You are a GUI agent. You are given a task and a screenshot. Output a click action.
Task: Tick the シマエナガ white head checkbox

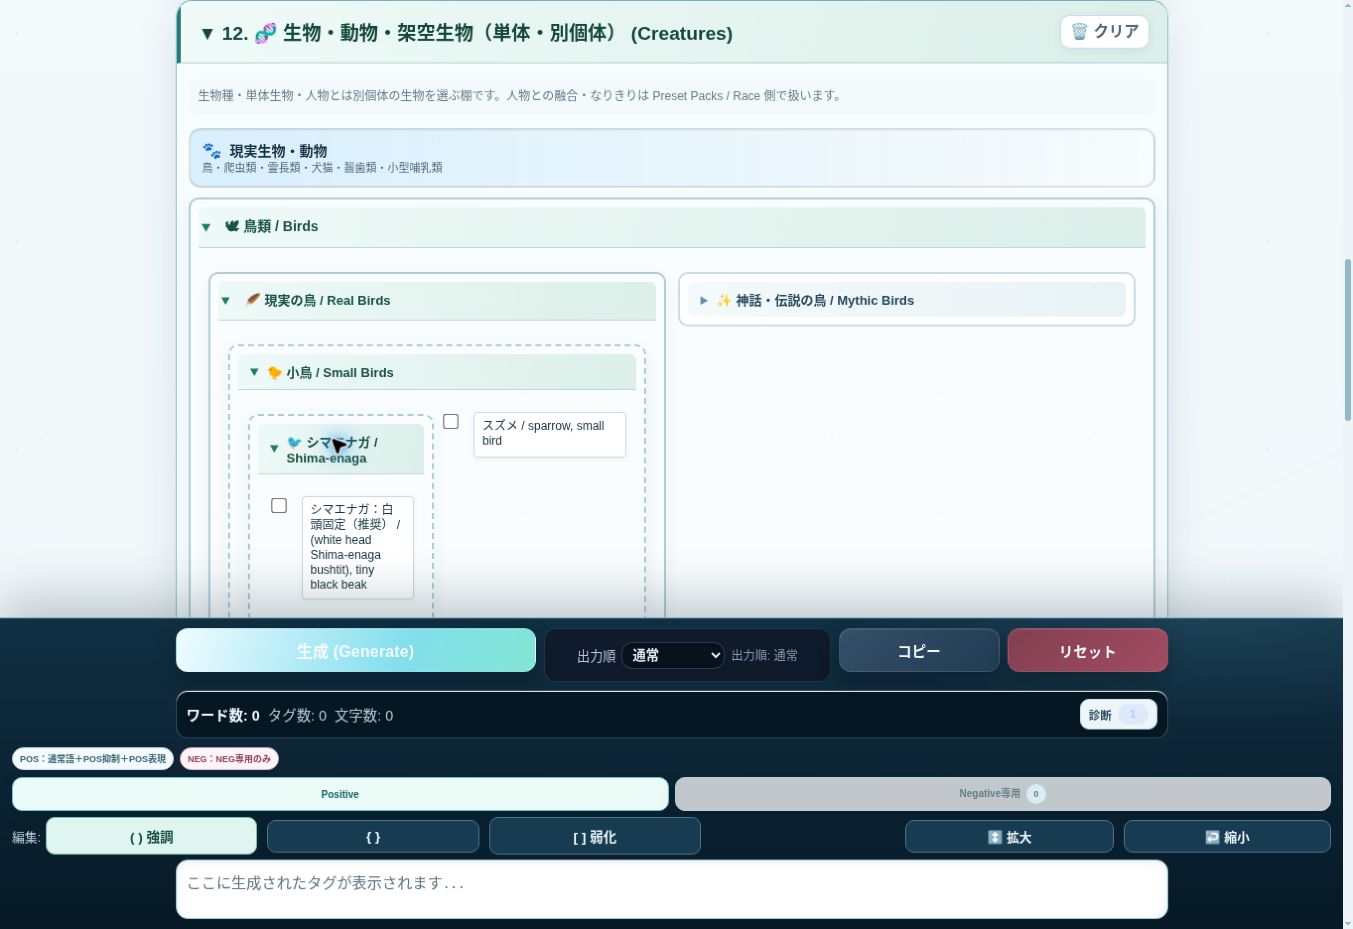coord(279,506)
